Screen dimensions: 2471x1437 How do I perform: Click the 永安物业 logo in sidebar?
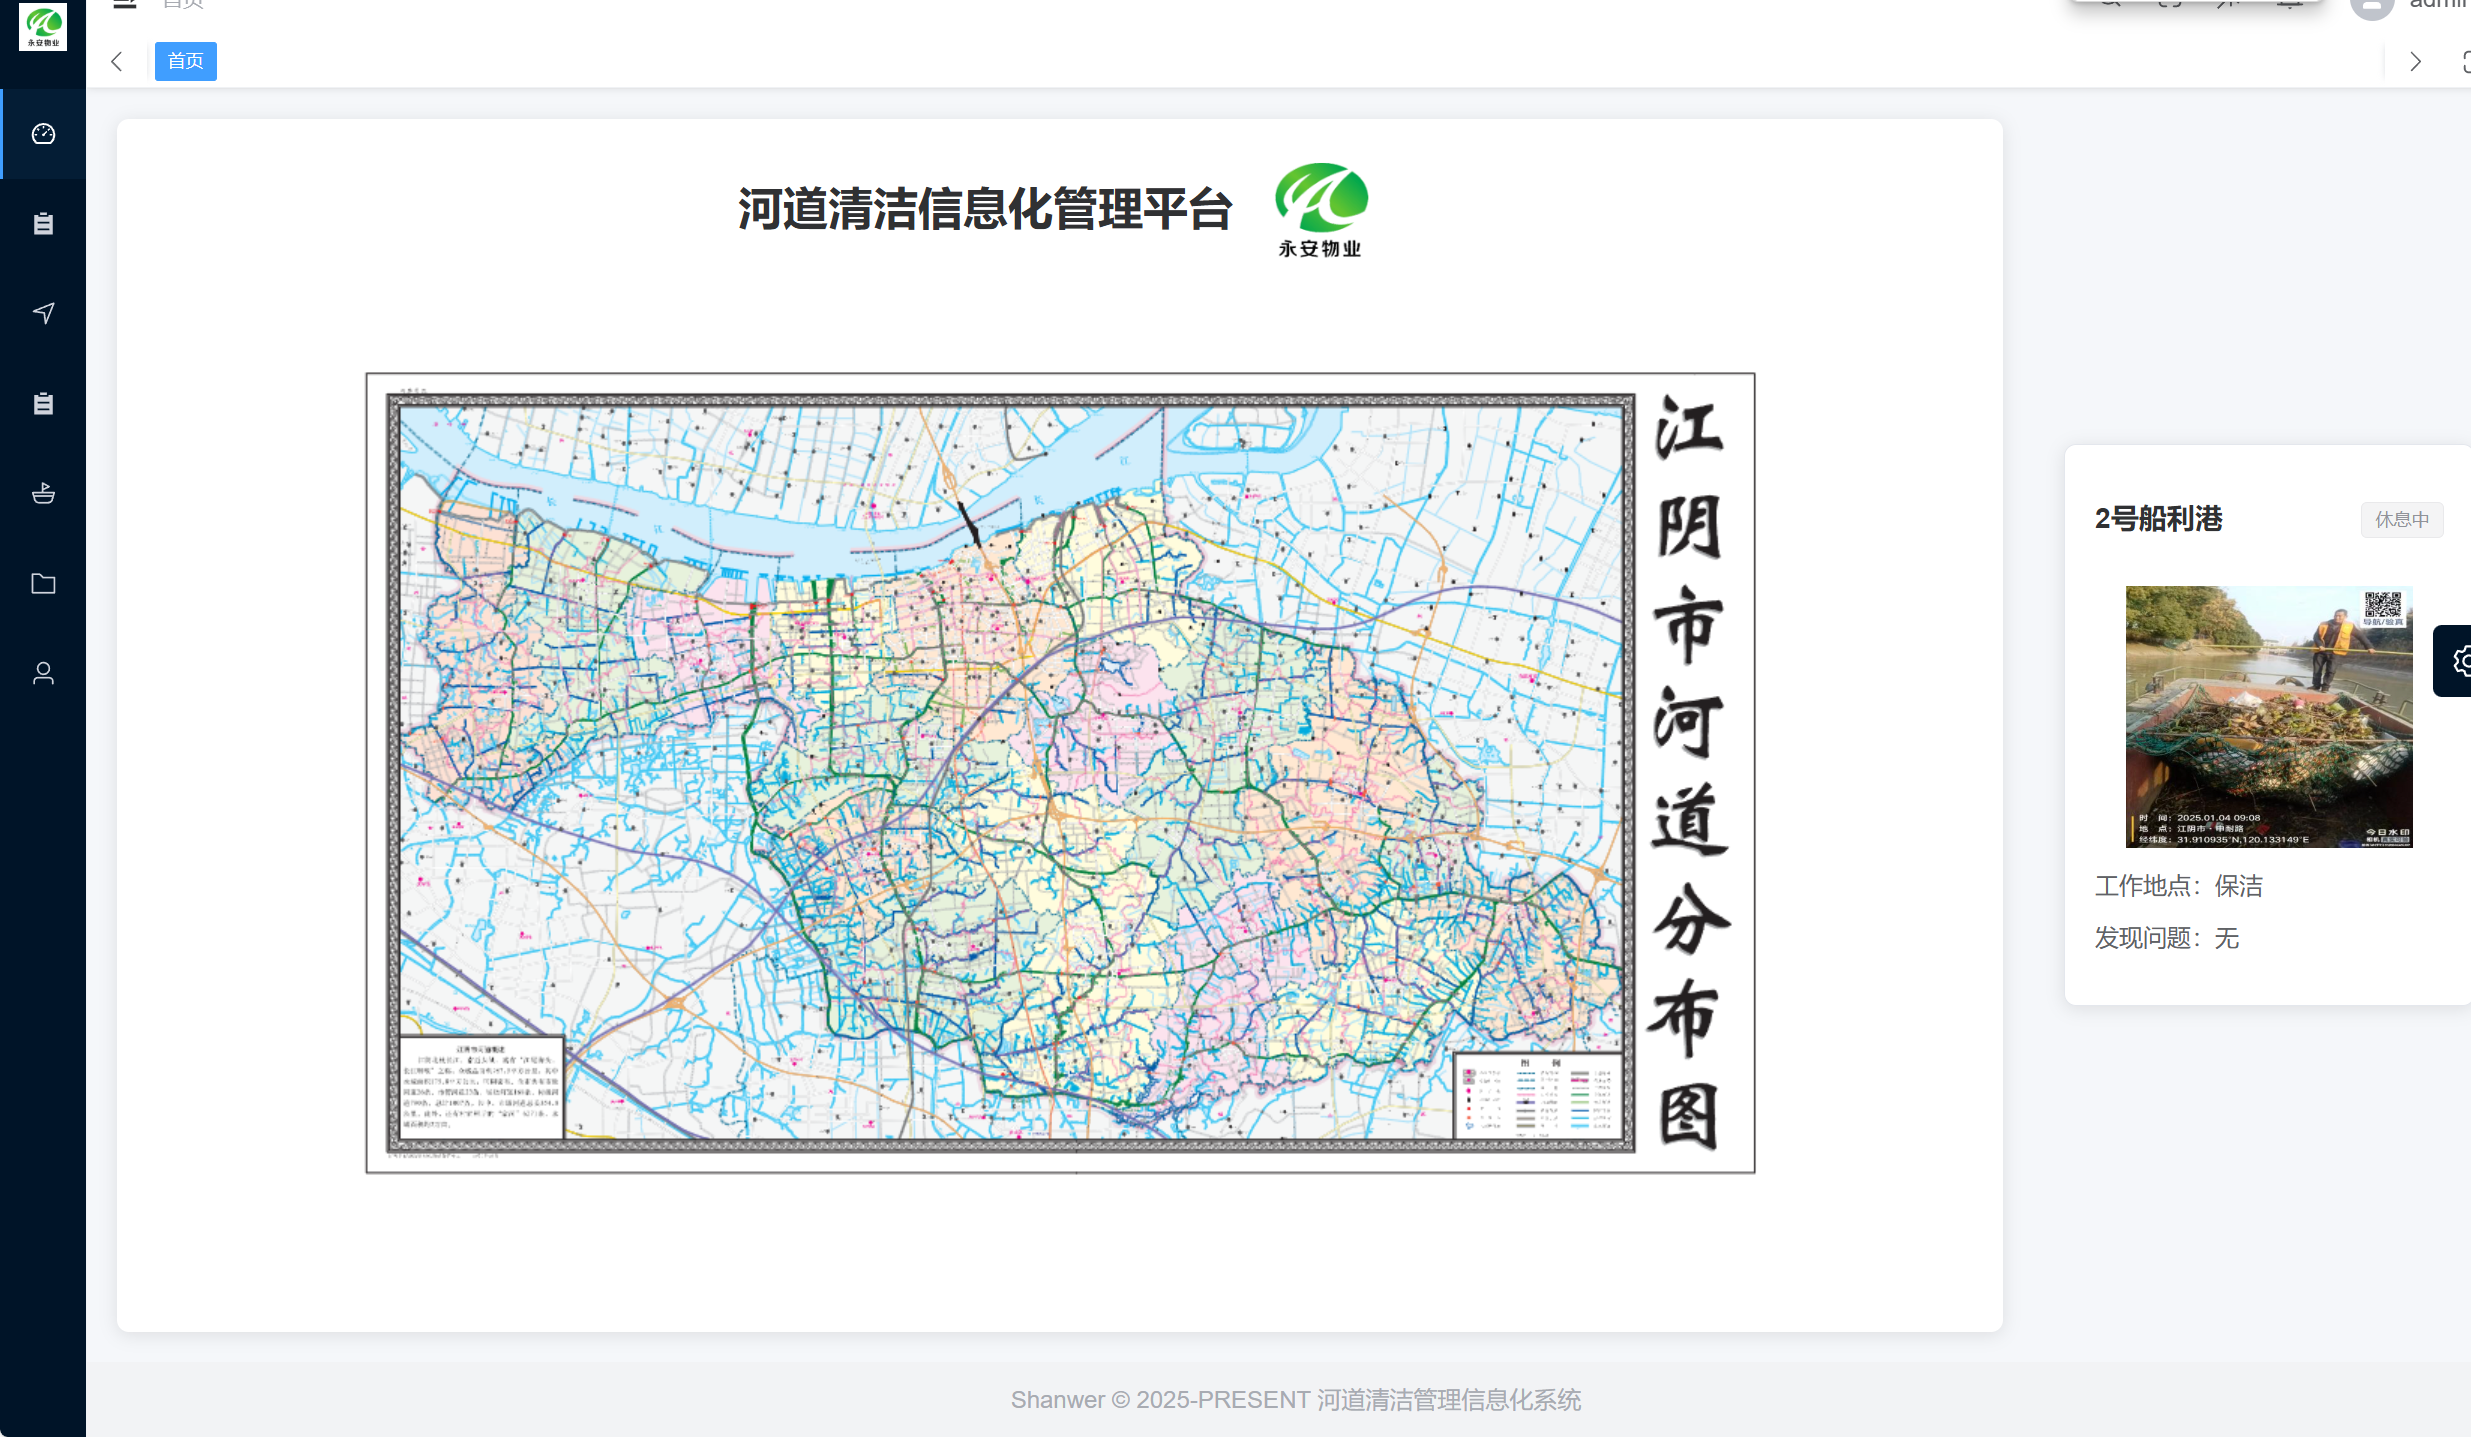(x=43, y=26)
